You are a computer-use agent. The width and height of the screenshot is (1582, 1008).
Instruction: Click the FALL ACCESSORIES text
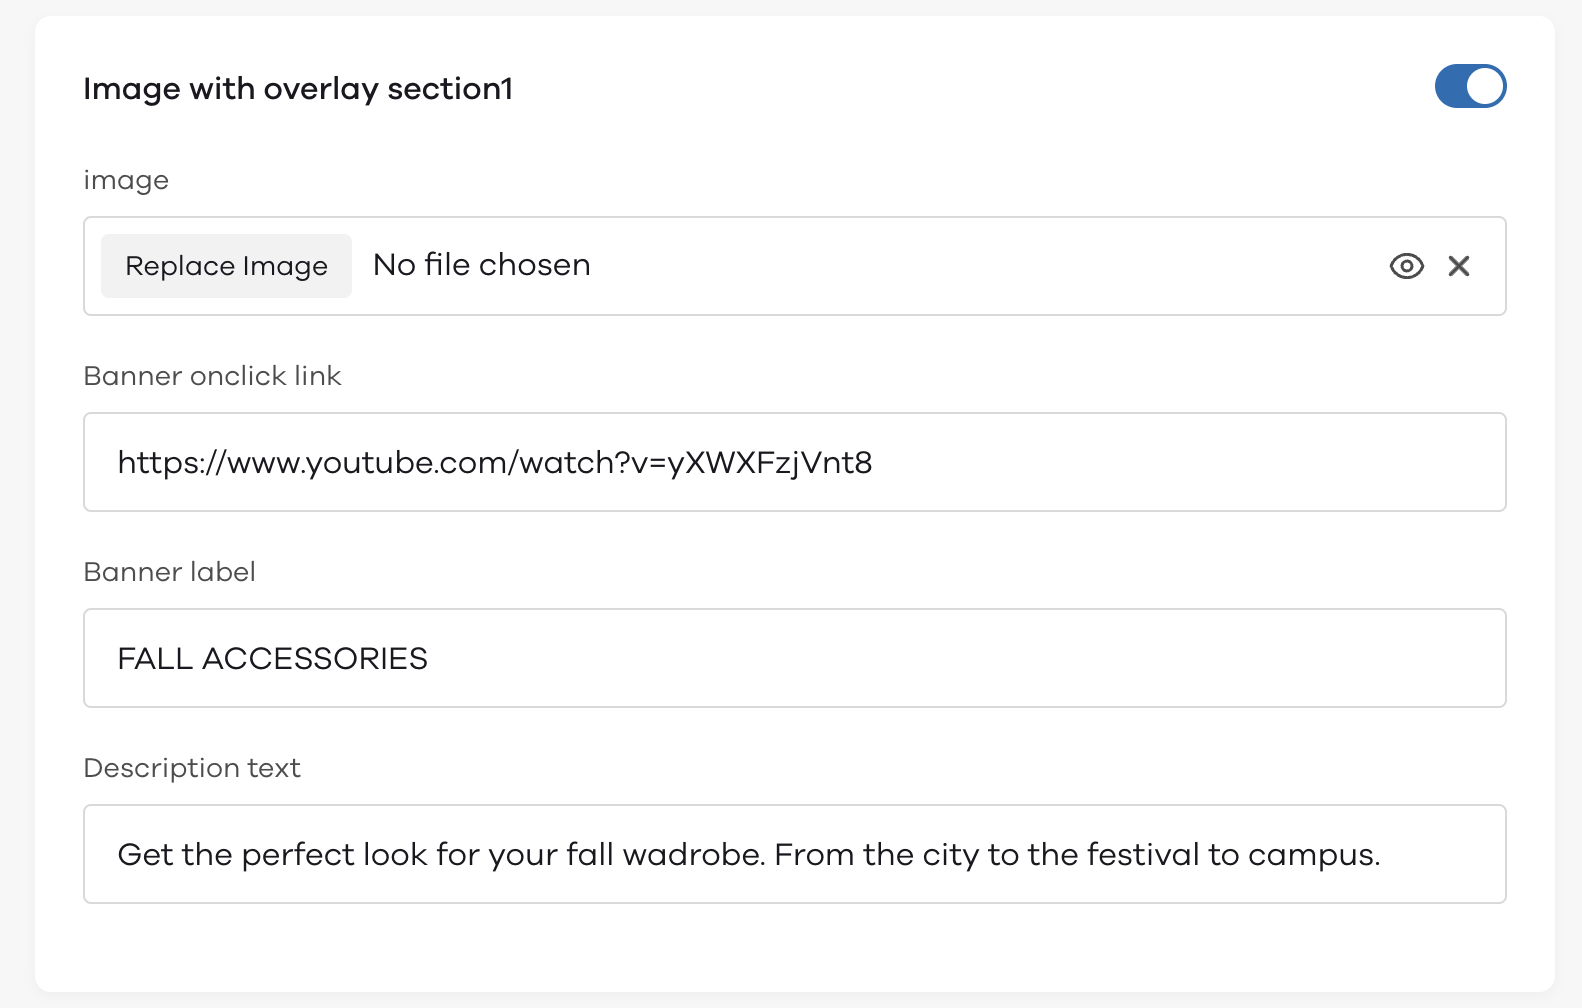[x=273, y=659]
